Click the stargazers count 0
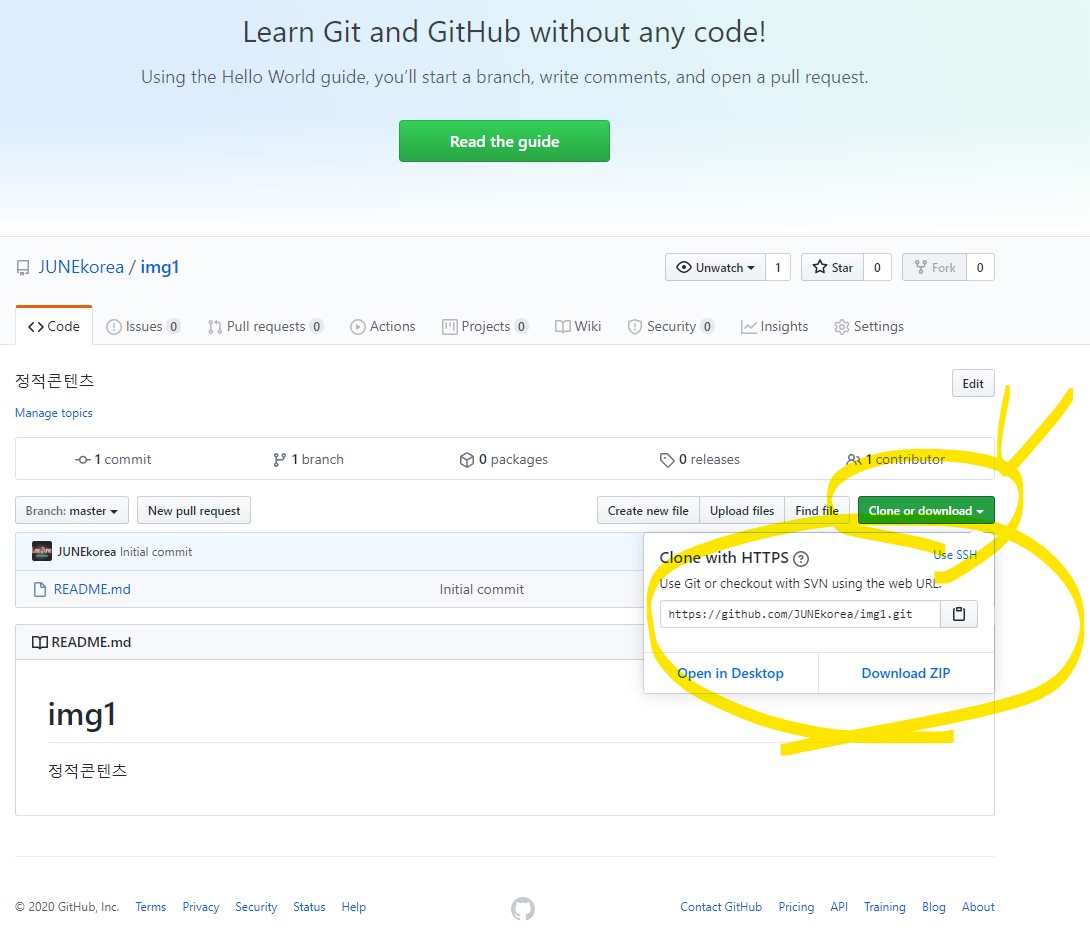 point(877,268)
